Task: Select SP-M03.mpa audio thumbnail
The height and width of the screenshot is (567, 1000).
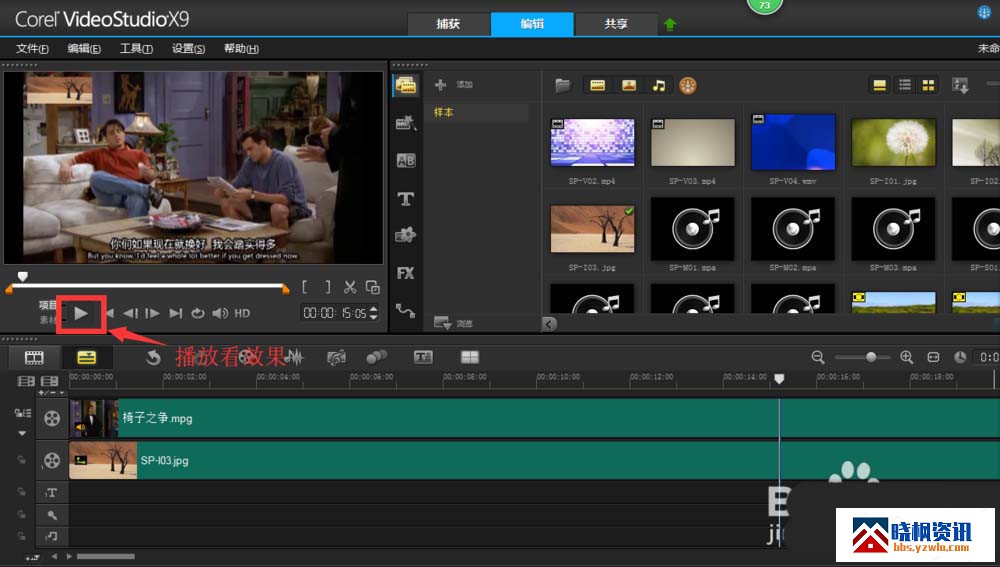Action: [x=893, y=228]
